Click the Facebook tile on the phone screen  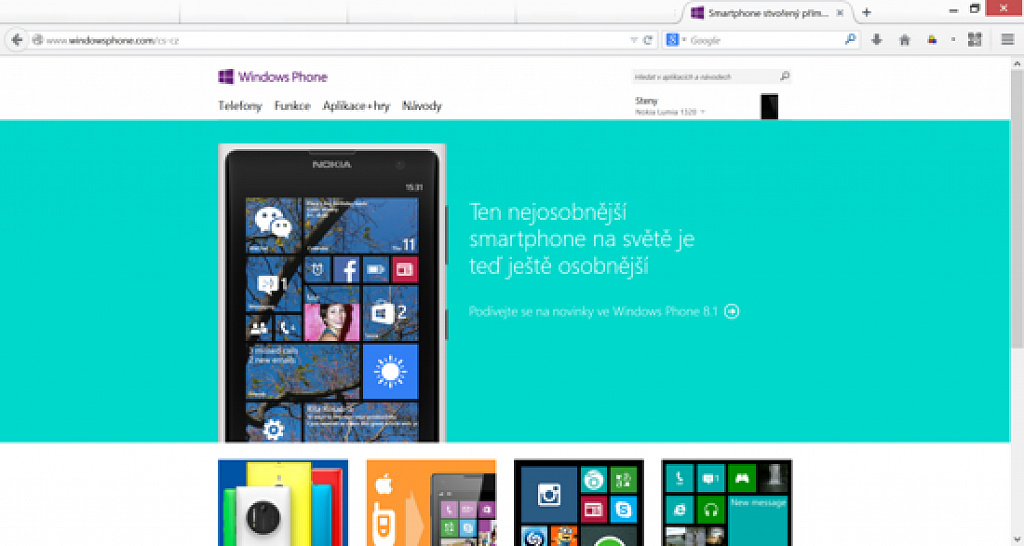point(347,269)
